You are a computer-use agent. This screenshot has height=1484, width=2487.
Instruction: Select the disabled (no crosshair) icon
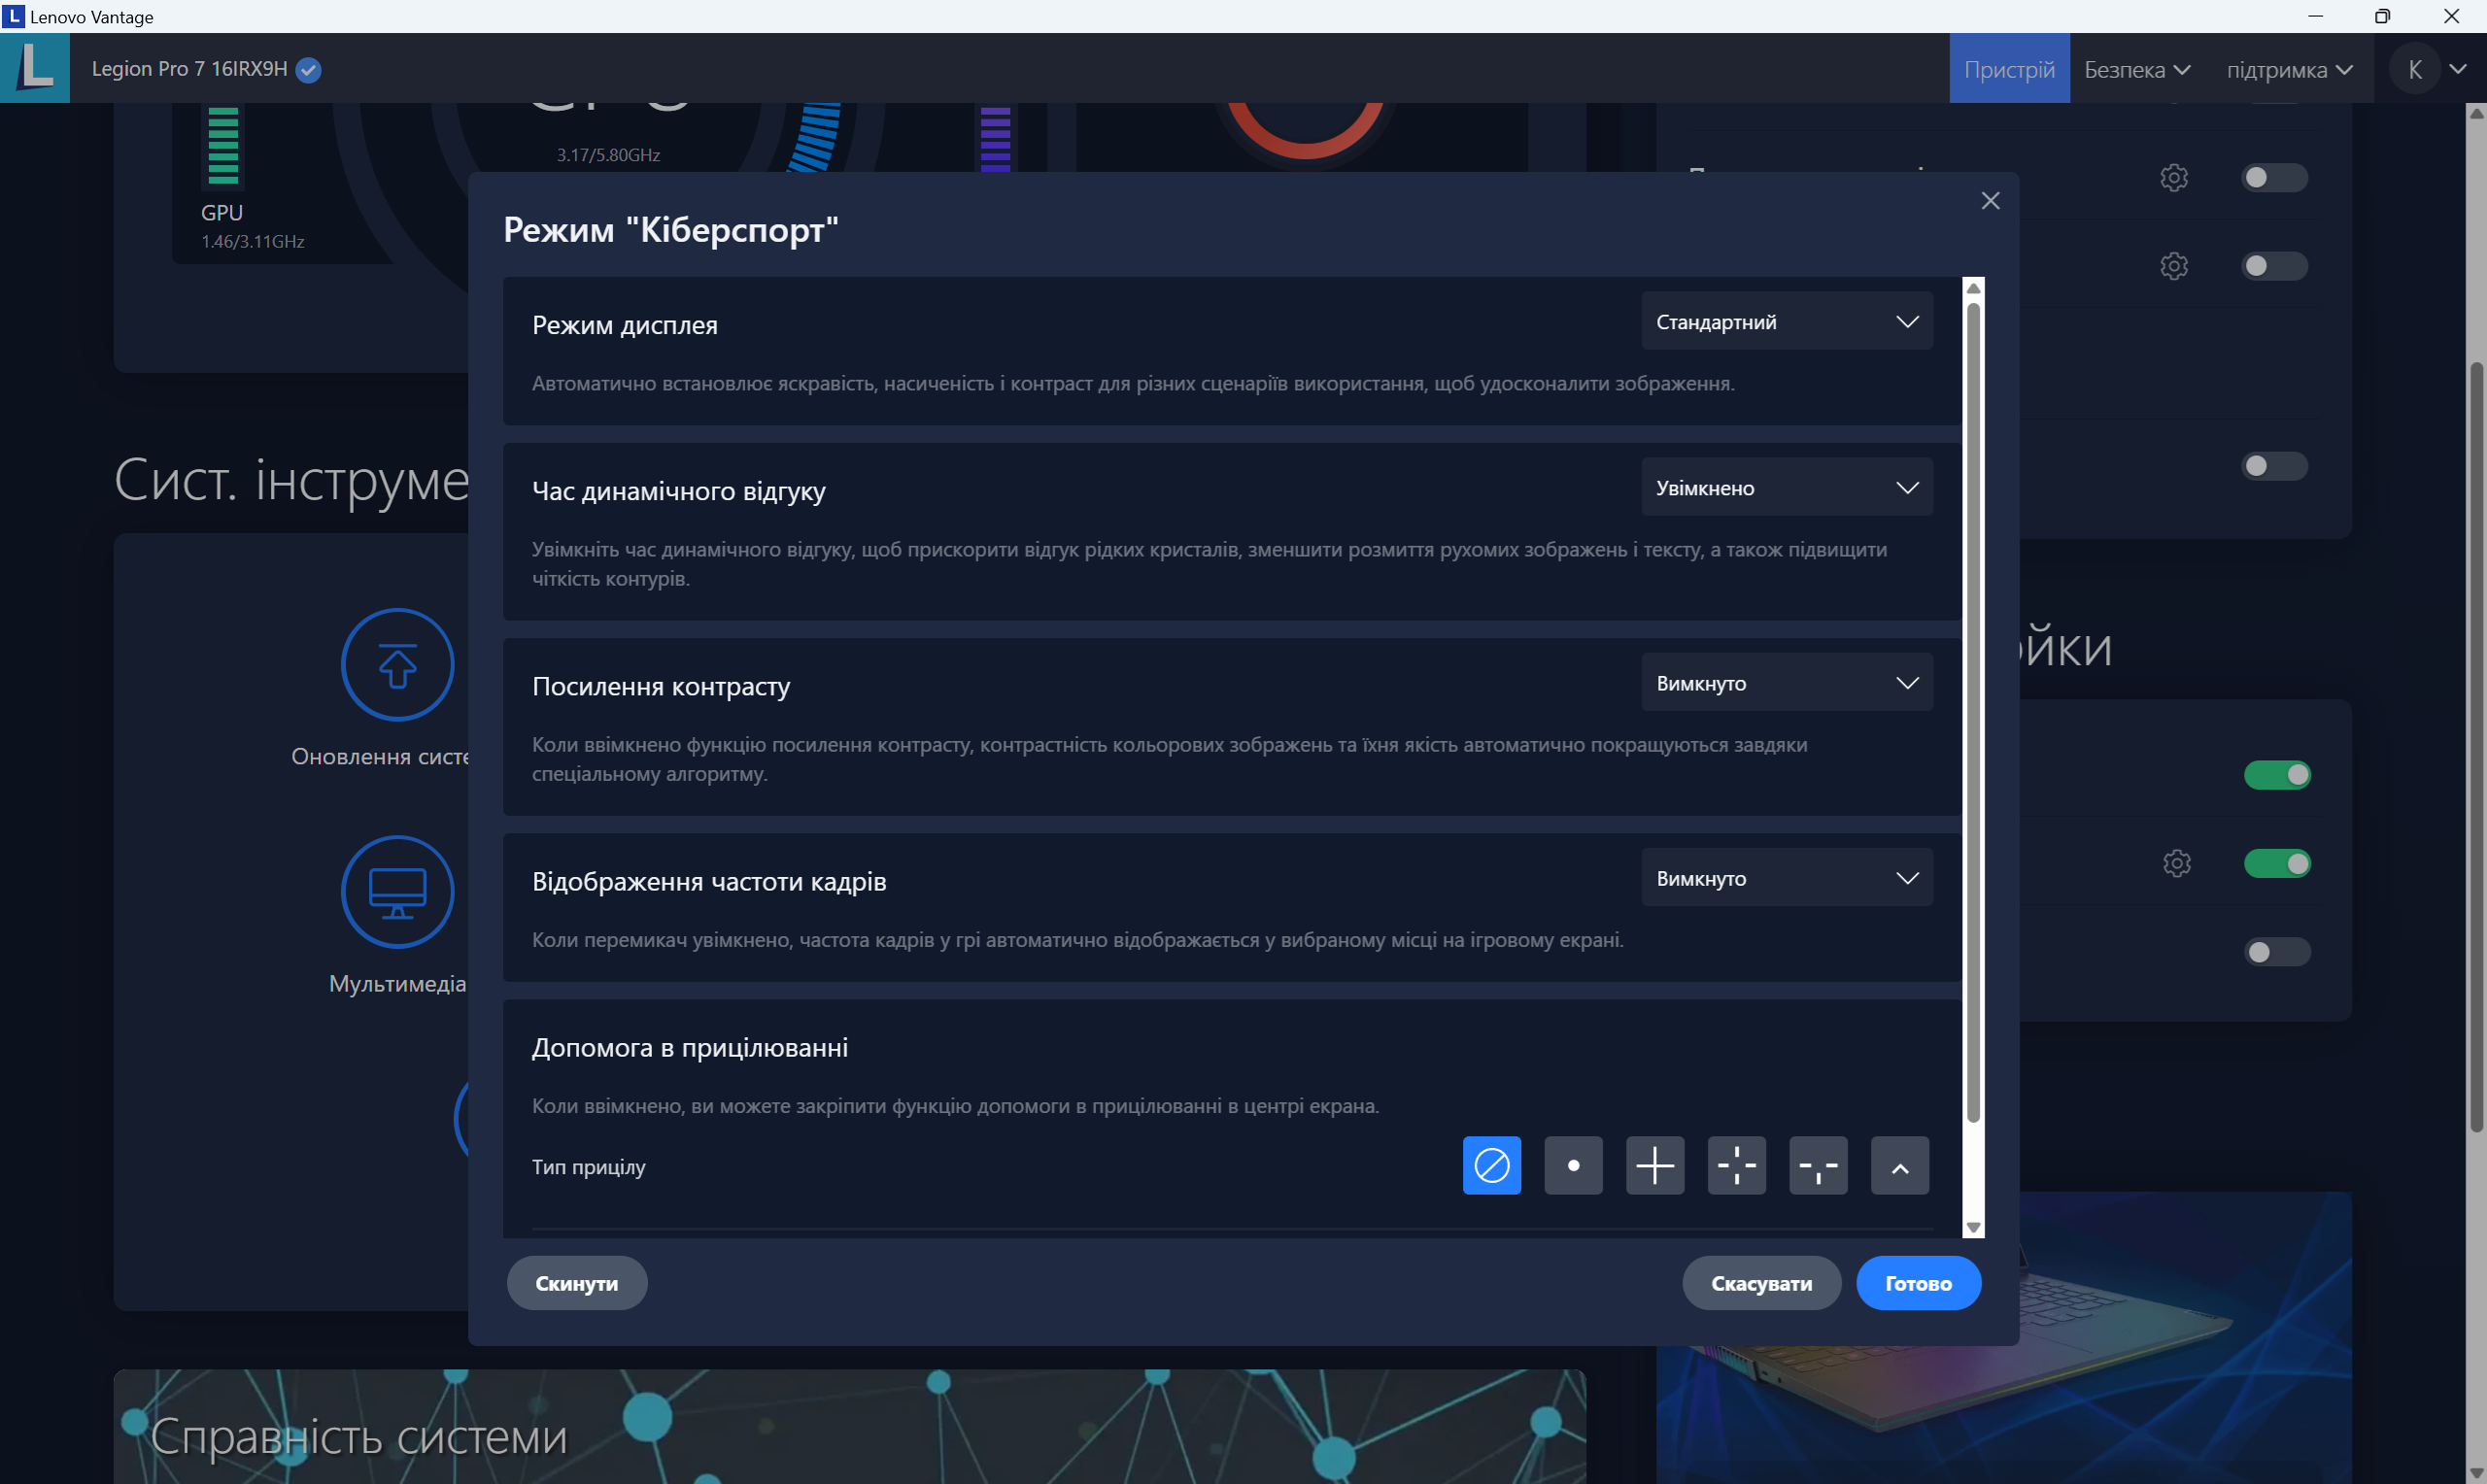point(1491,1165)
